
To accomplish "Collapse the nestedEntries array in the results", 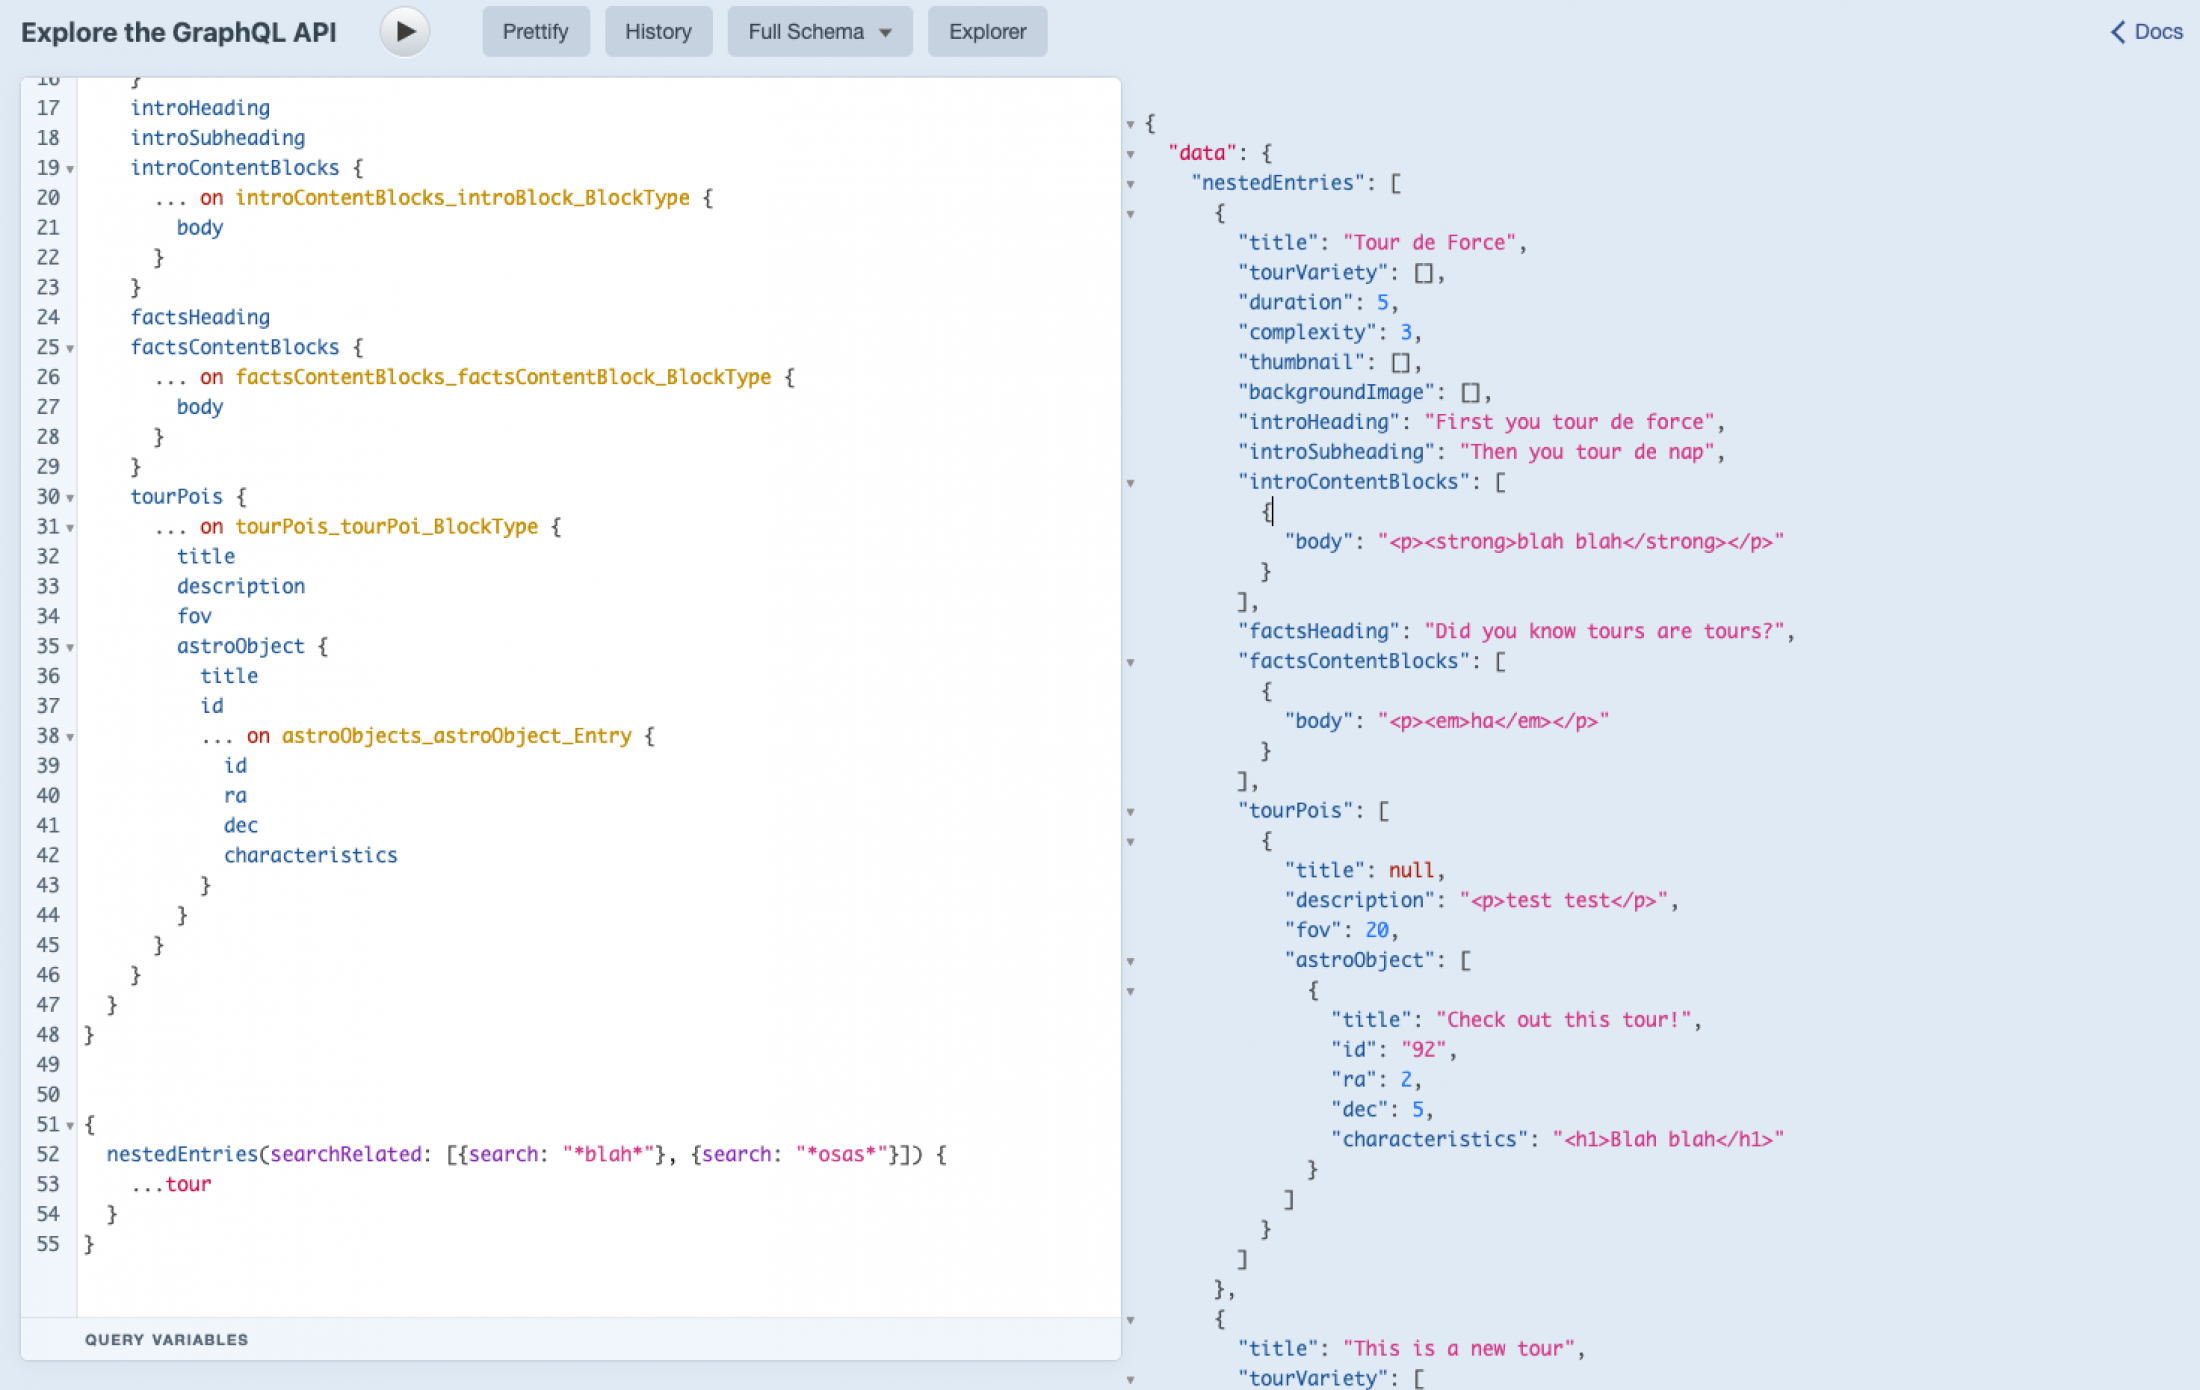I will tap(1130, 183).
